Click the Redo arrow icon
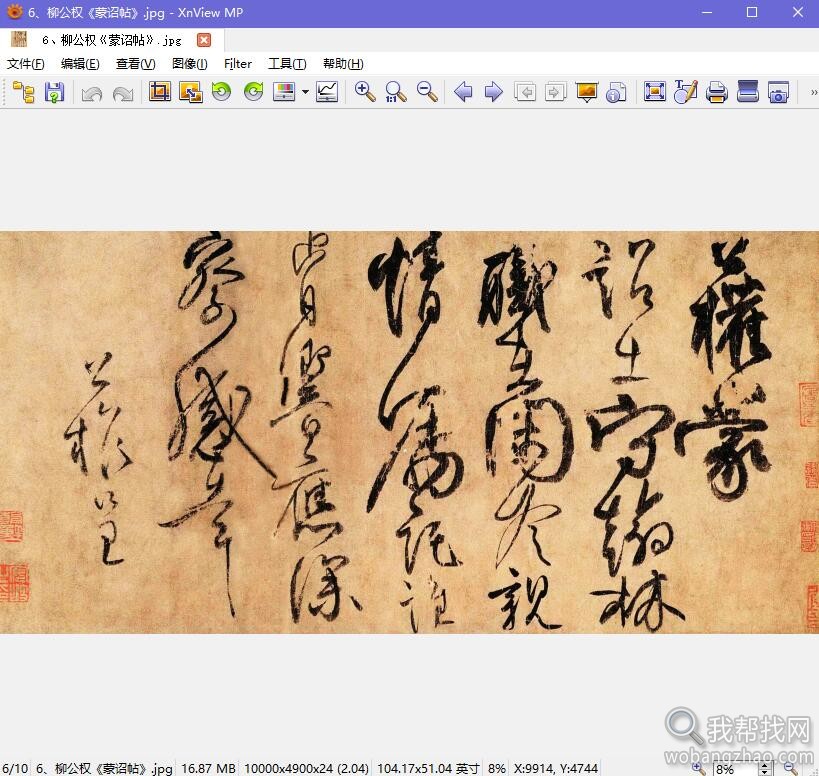Image resolution: width=819 pixels, height=776 pixels. point(123,93)
